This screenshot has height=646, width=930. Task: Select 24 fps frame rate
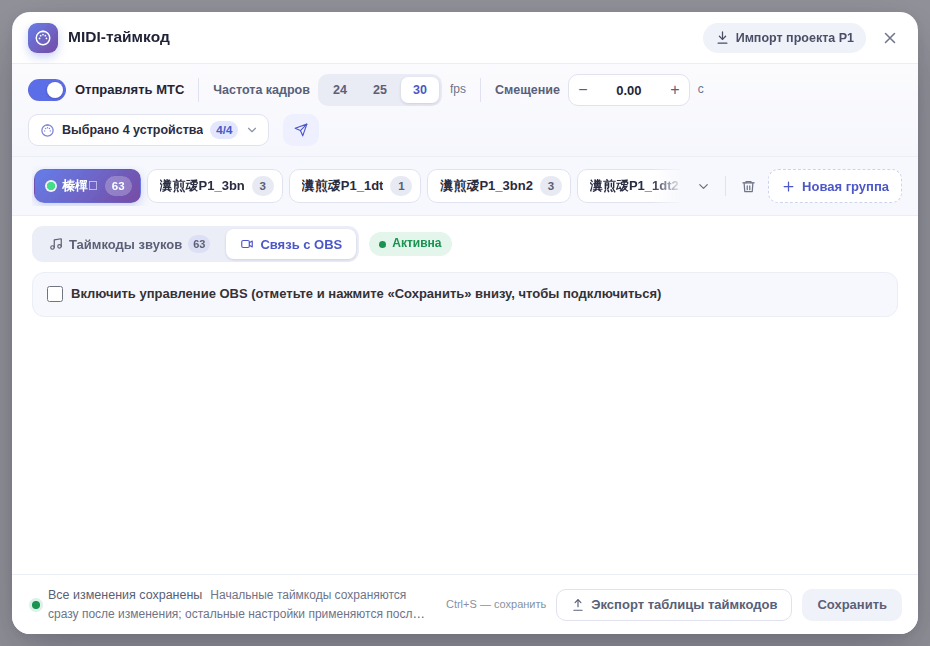click(340, 90)
